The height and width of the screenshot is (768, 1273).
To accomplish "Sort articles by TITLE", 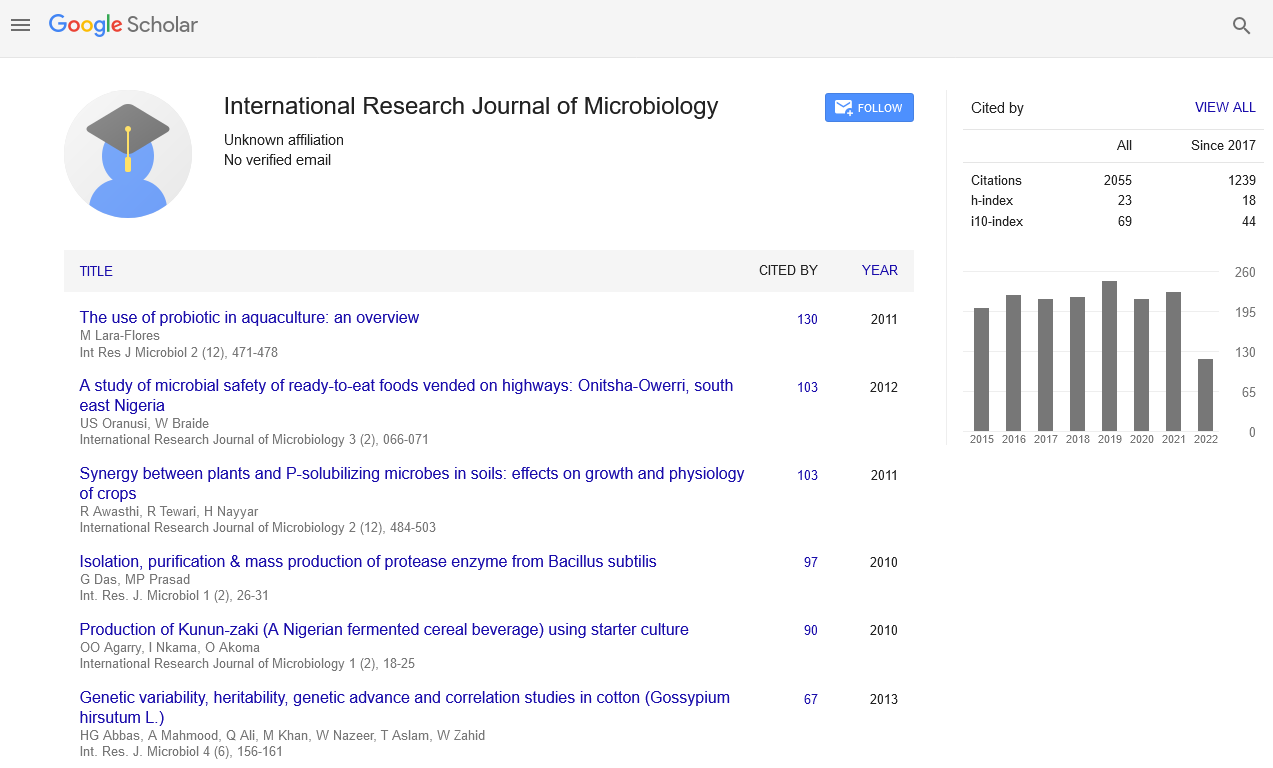I will (96, 271).
